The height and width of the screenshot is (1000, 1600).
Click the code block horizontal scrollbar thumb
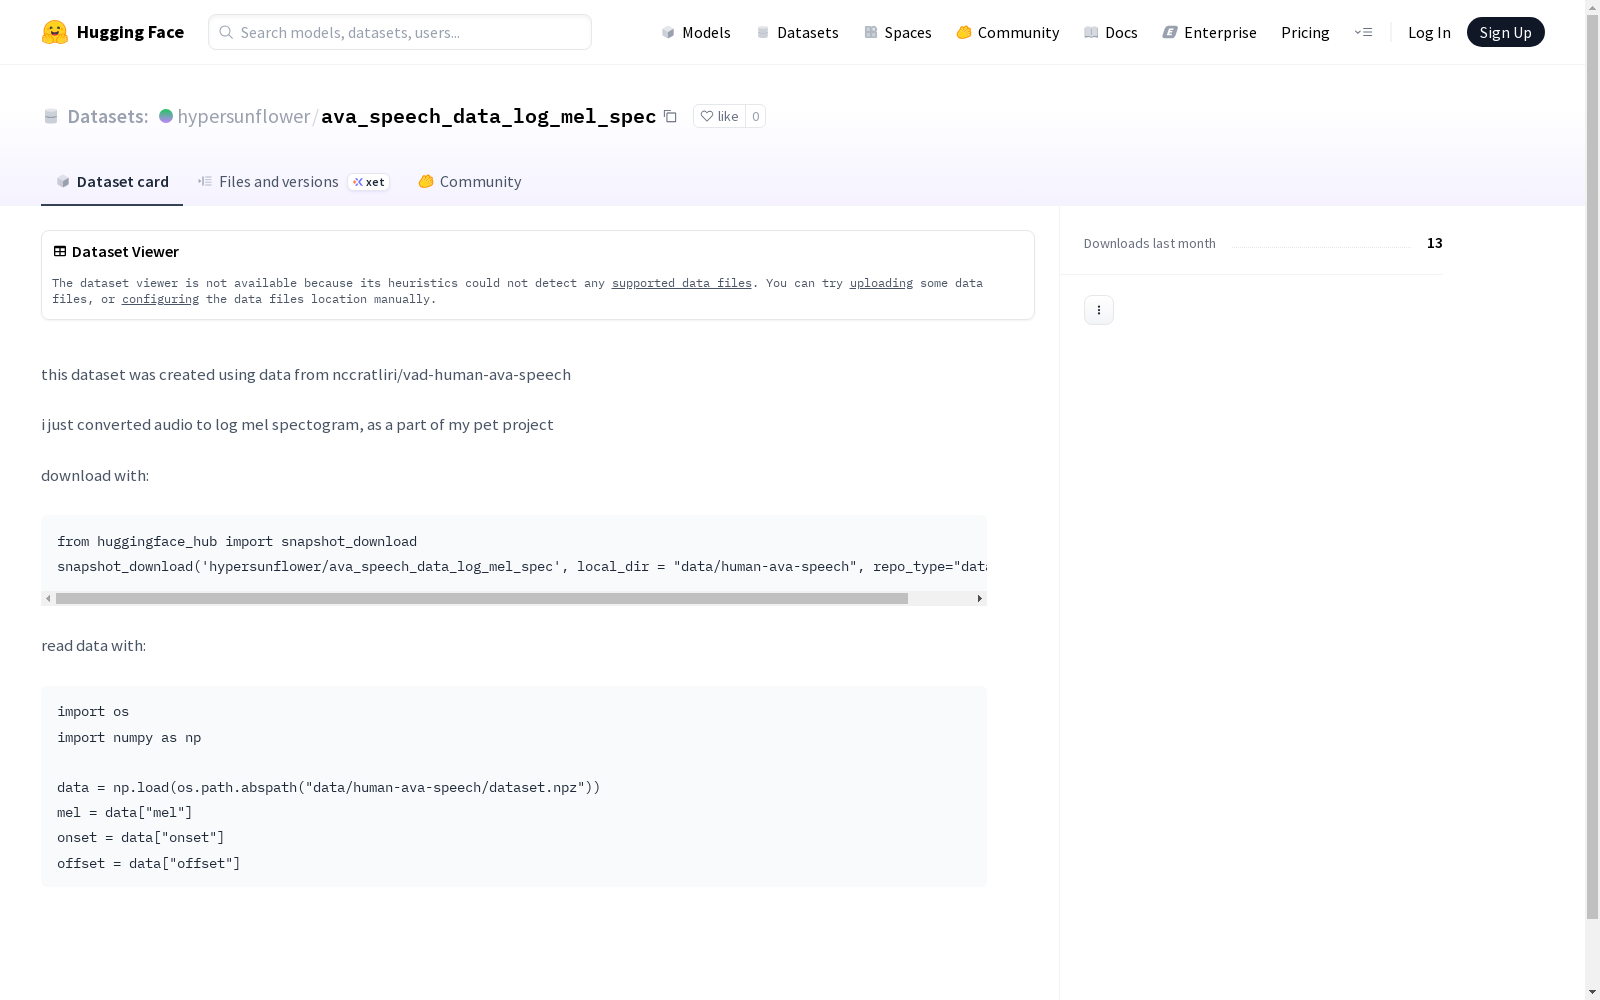point(482,598)
